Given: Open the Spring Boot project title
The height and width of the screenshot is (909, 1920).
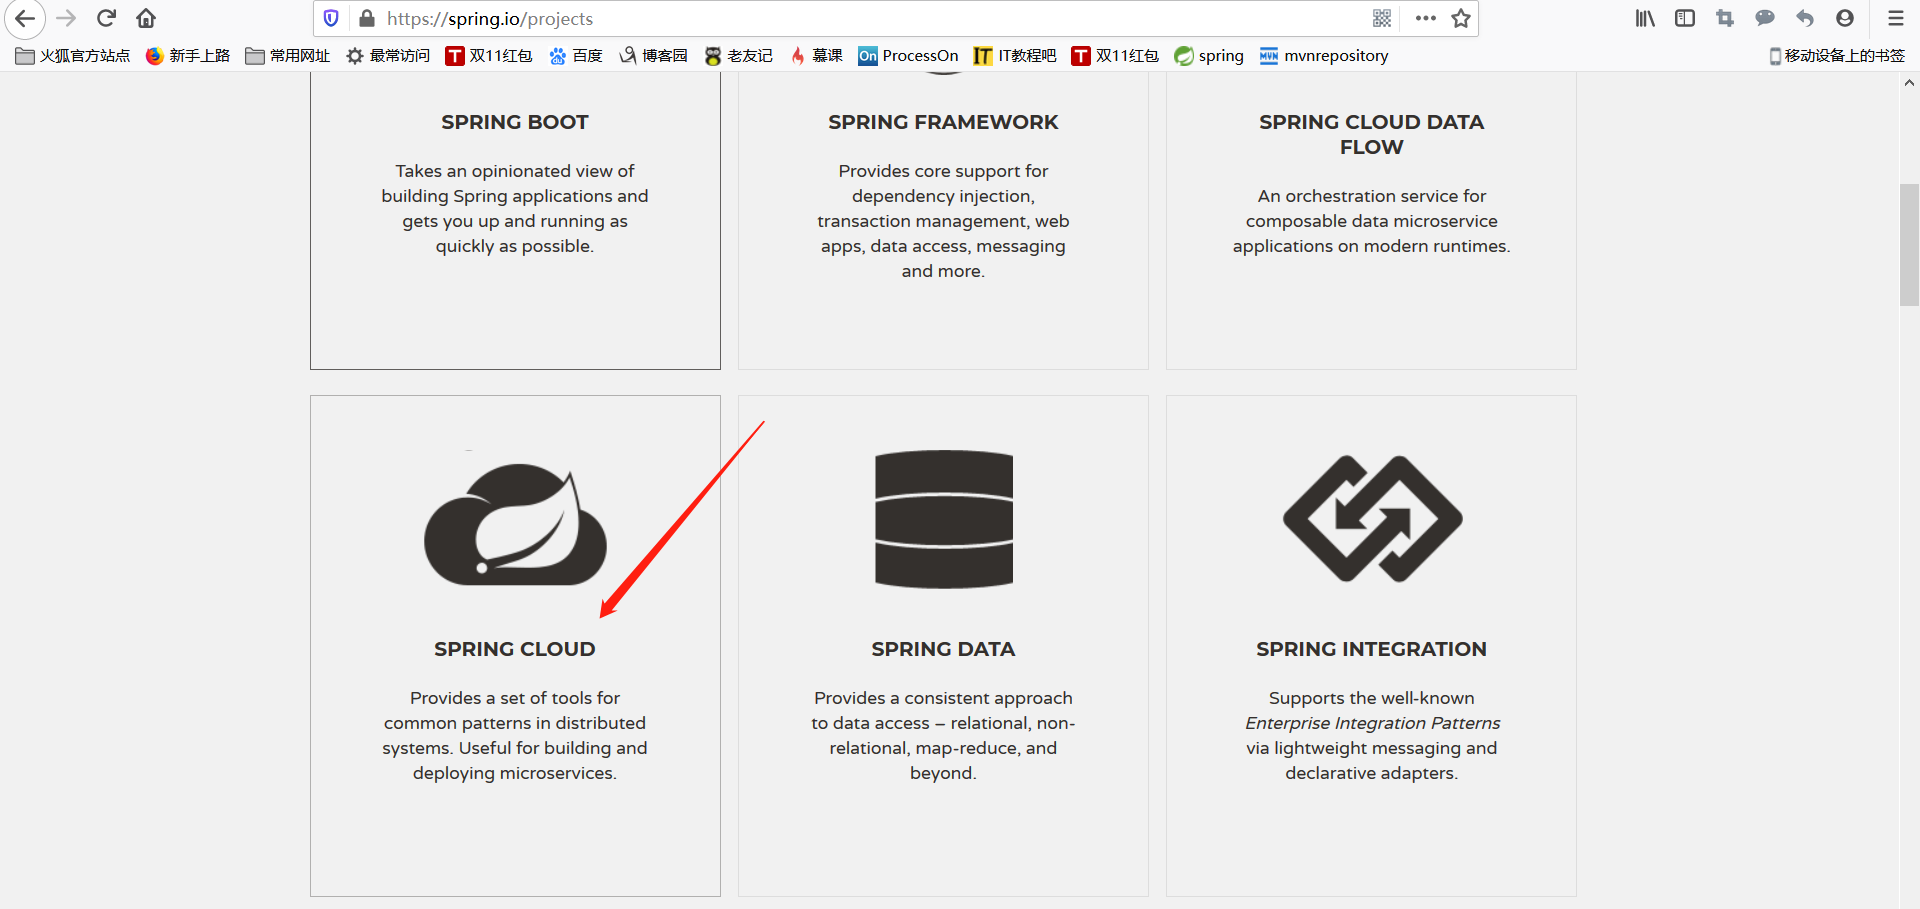Looking at the screenshot, I should pyautogui.click(x=515, y=122).
